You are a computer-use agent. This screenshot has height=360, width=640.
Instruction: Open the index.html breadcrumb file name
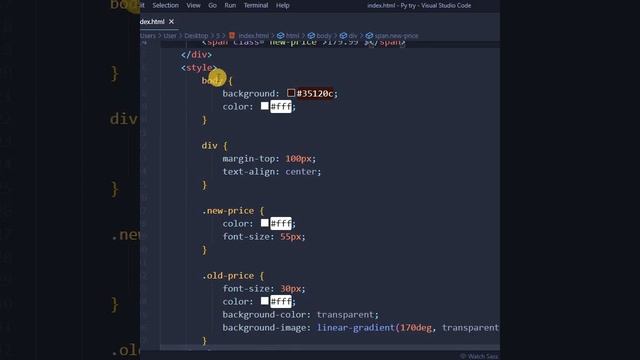(253, 36)
